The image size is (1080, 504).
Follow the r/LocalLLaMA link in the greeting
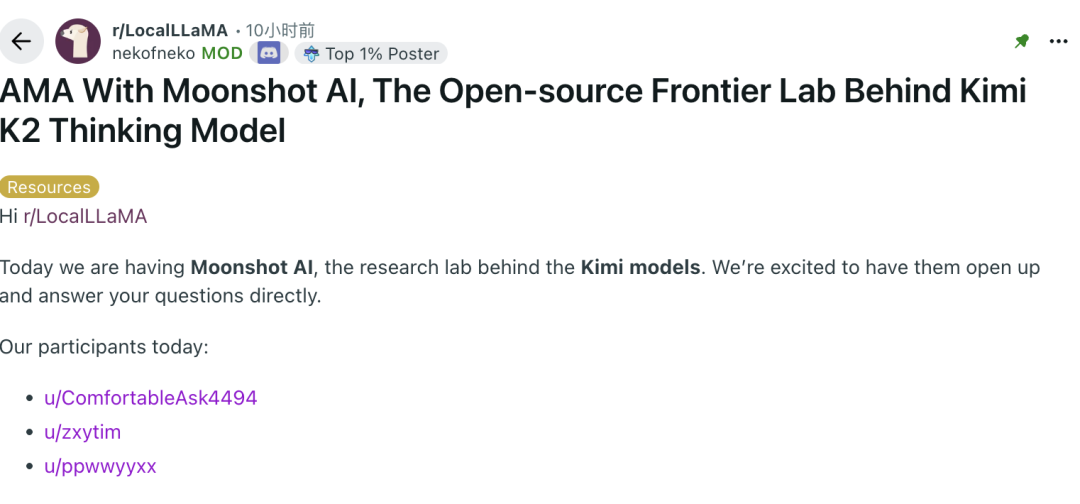(x=85, y=216)
